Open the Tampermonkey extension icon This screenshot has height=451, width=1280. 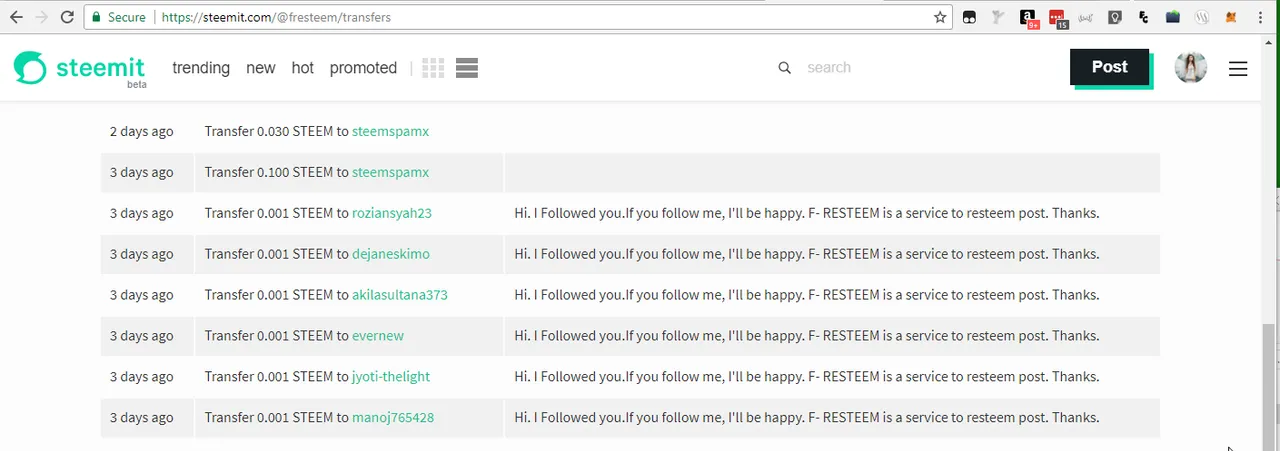pyautogui.click(x=969, y=17)
